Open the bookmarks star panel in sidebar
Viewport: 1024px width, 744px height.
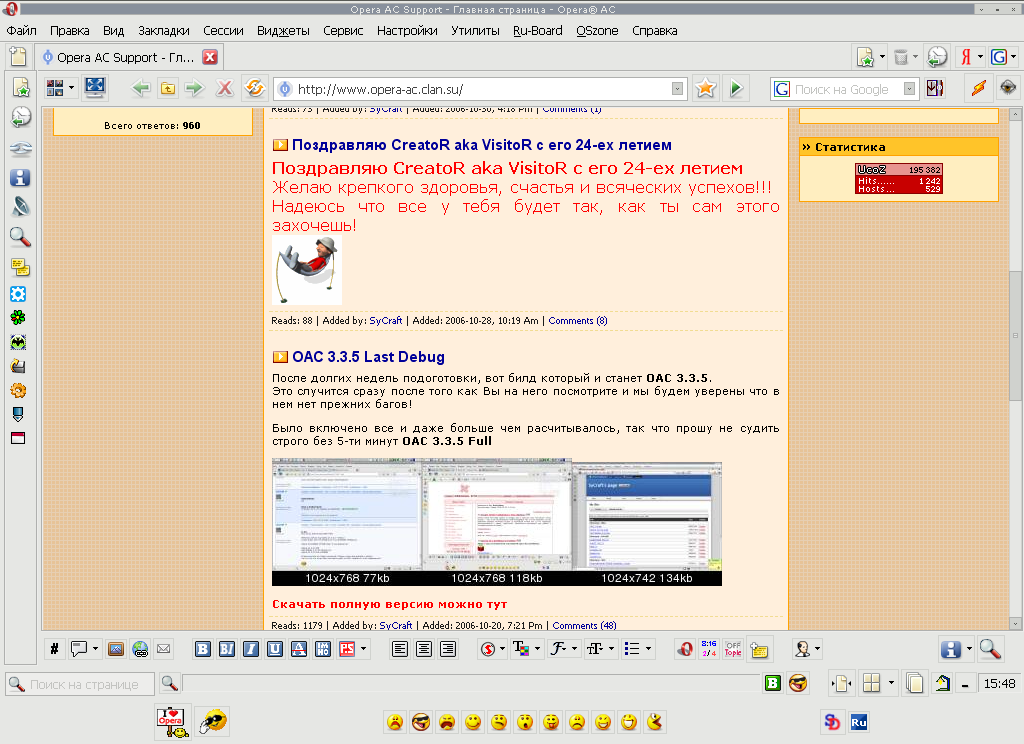(21, 87)
